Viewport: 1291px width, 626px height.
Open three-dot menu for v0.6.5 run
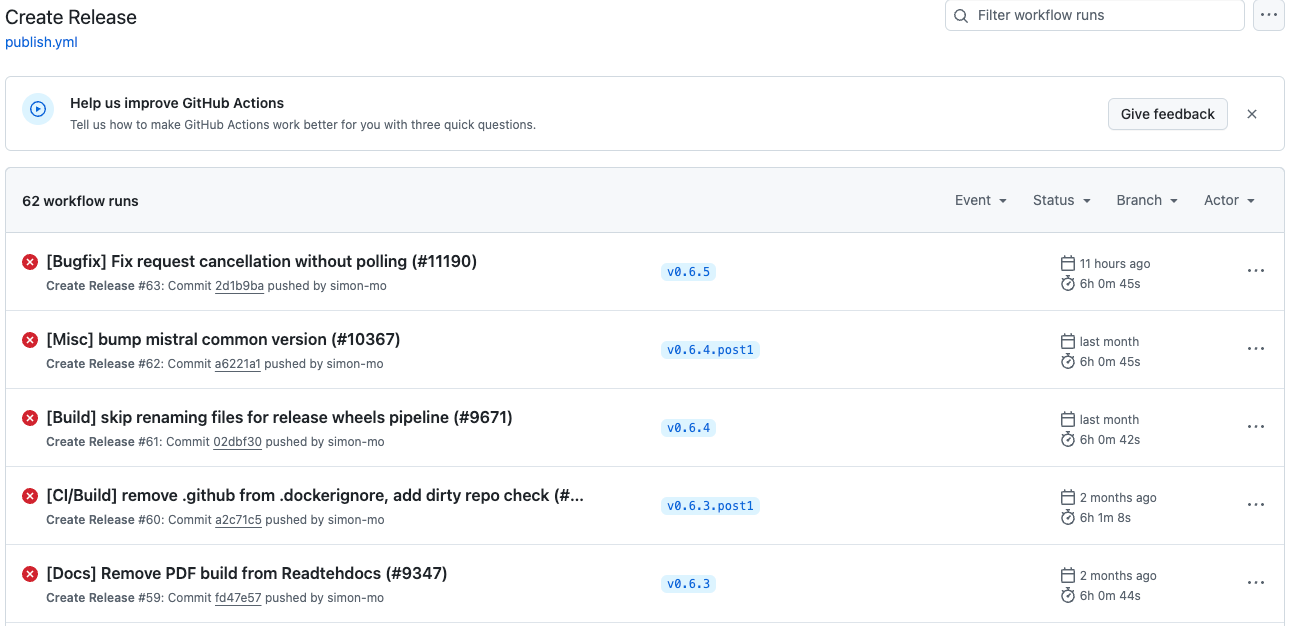pyautogui.click(x=1256, y=271)
